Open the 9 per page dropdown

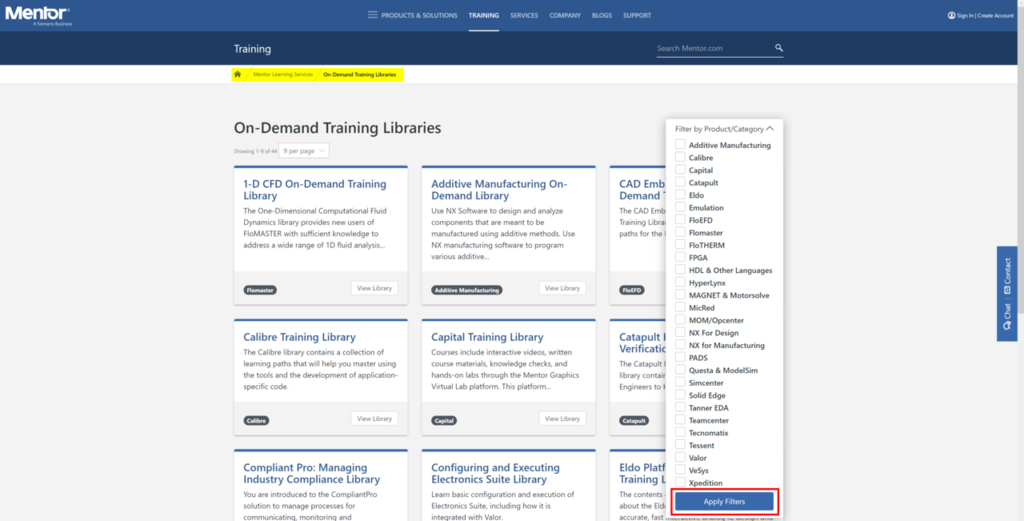(304, 151)
